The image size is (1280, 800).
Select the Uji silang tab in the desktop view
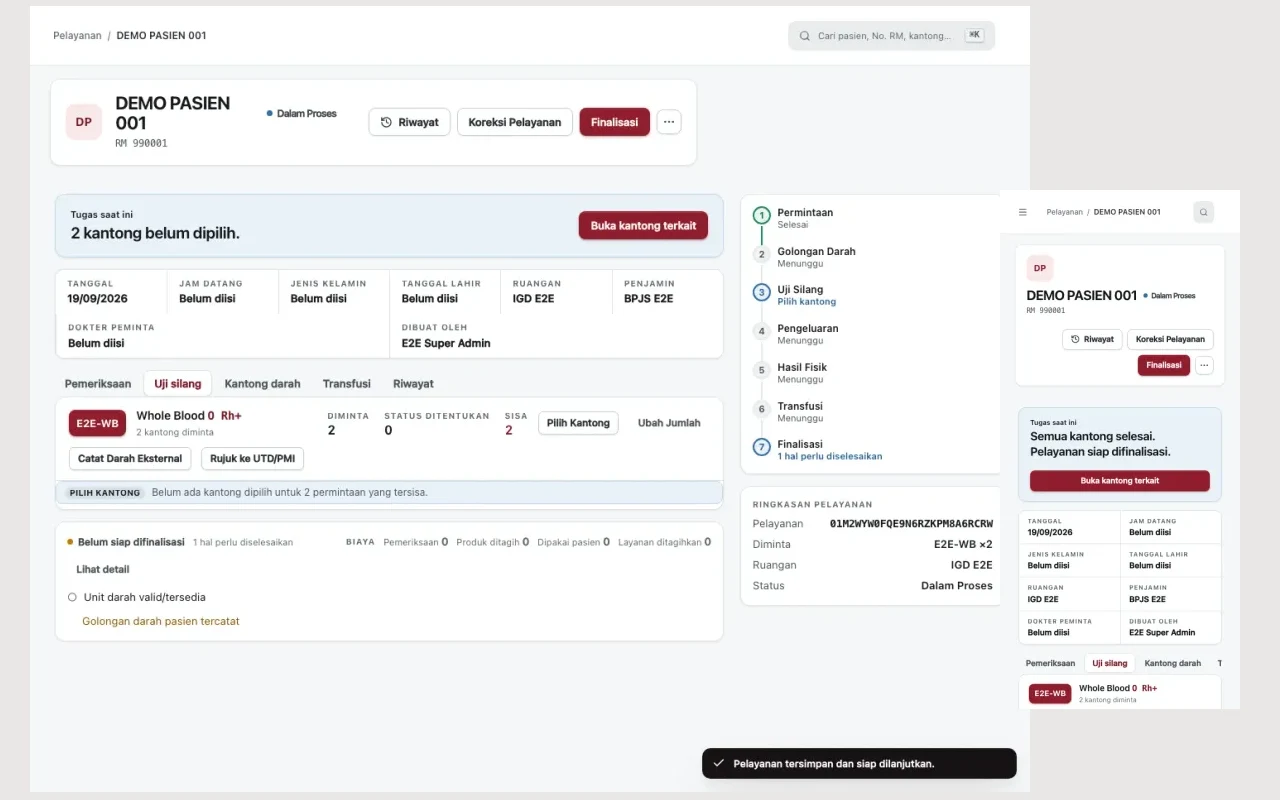pyautogui.click(x=178, y=383)
